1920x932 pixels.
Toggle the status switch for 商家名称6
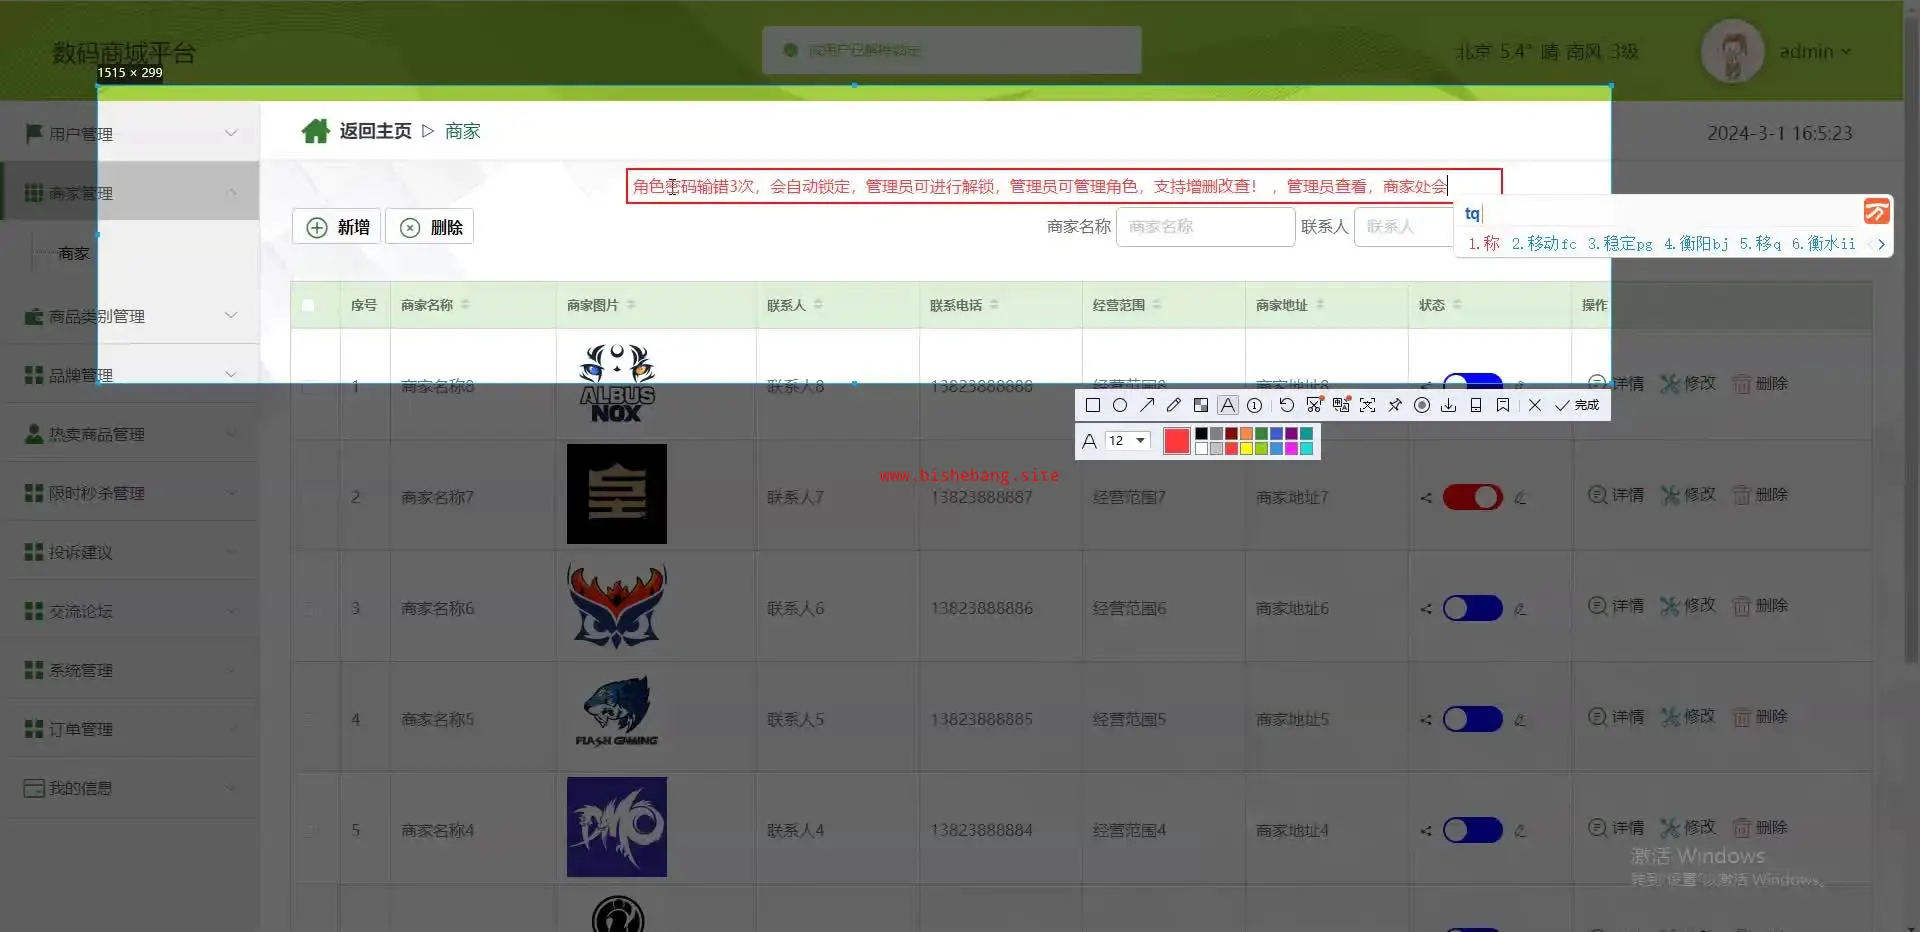(x=1472, y=608)
